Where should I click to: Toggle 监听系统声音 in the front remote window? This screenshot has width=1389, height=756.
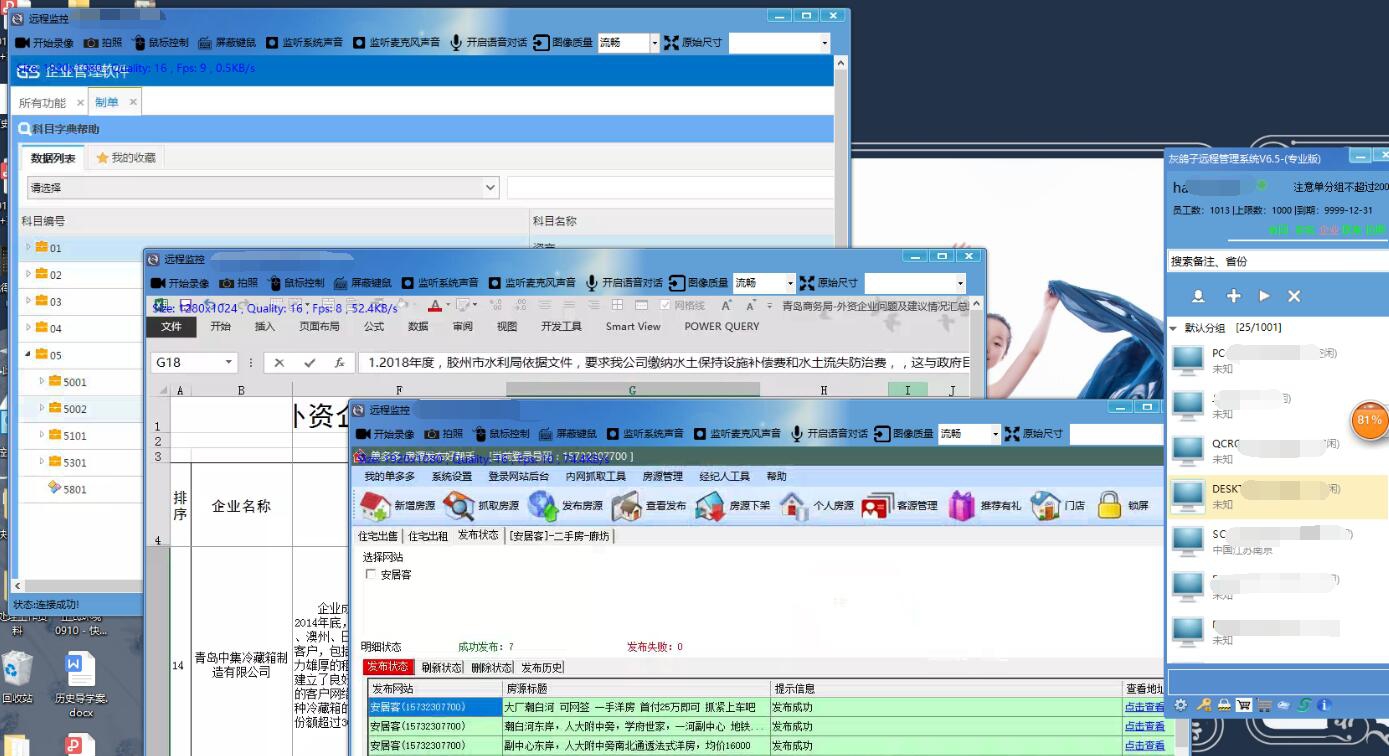point(647,434)
